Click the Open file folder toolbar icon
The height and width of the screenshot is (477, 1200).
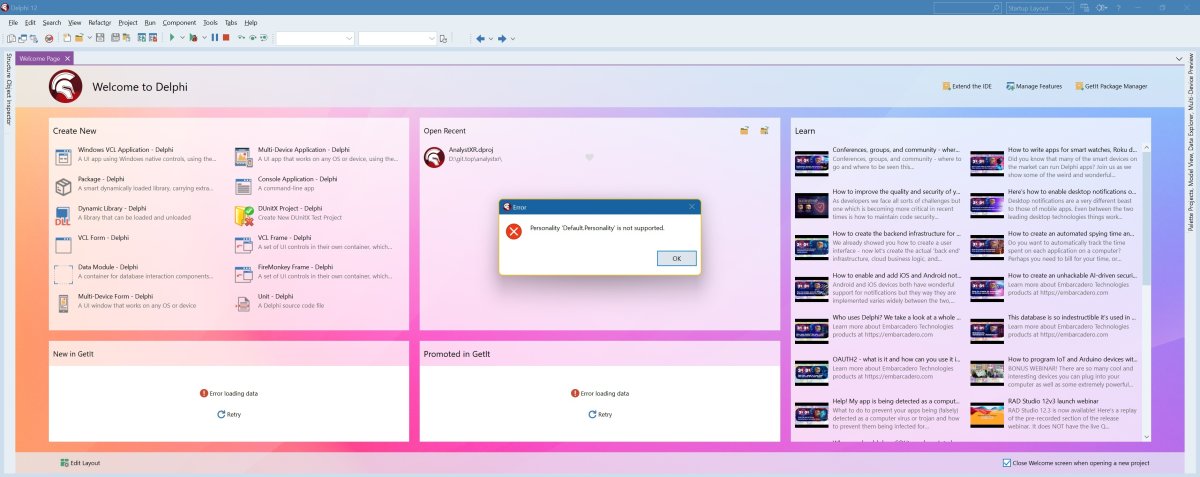point(78,38)
